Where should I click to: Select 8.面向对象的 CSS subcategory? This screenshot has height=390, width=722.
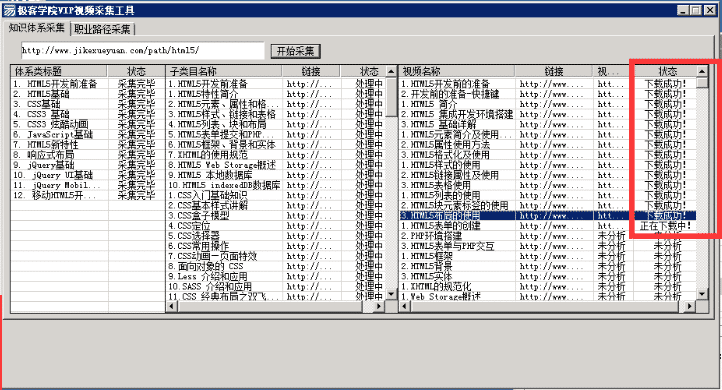click(276, 266)
